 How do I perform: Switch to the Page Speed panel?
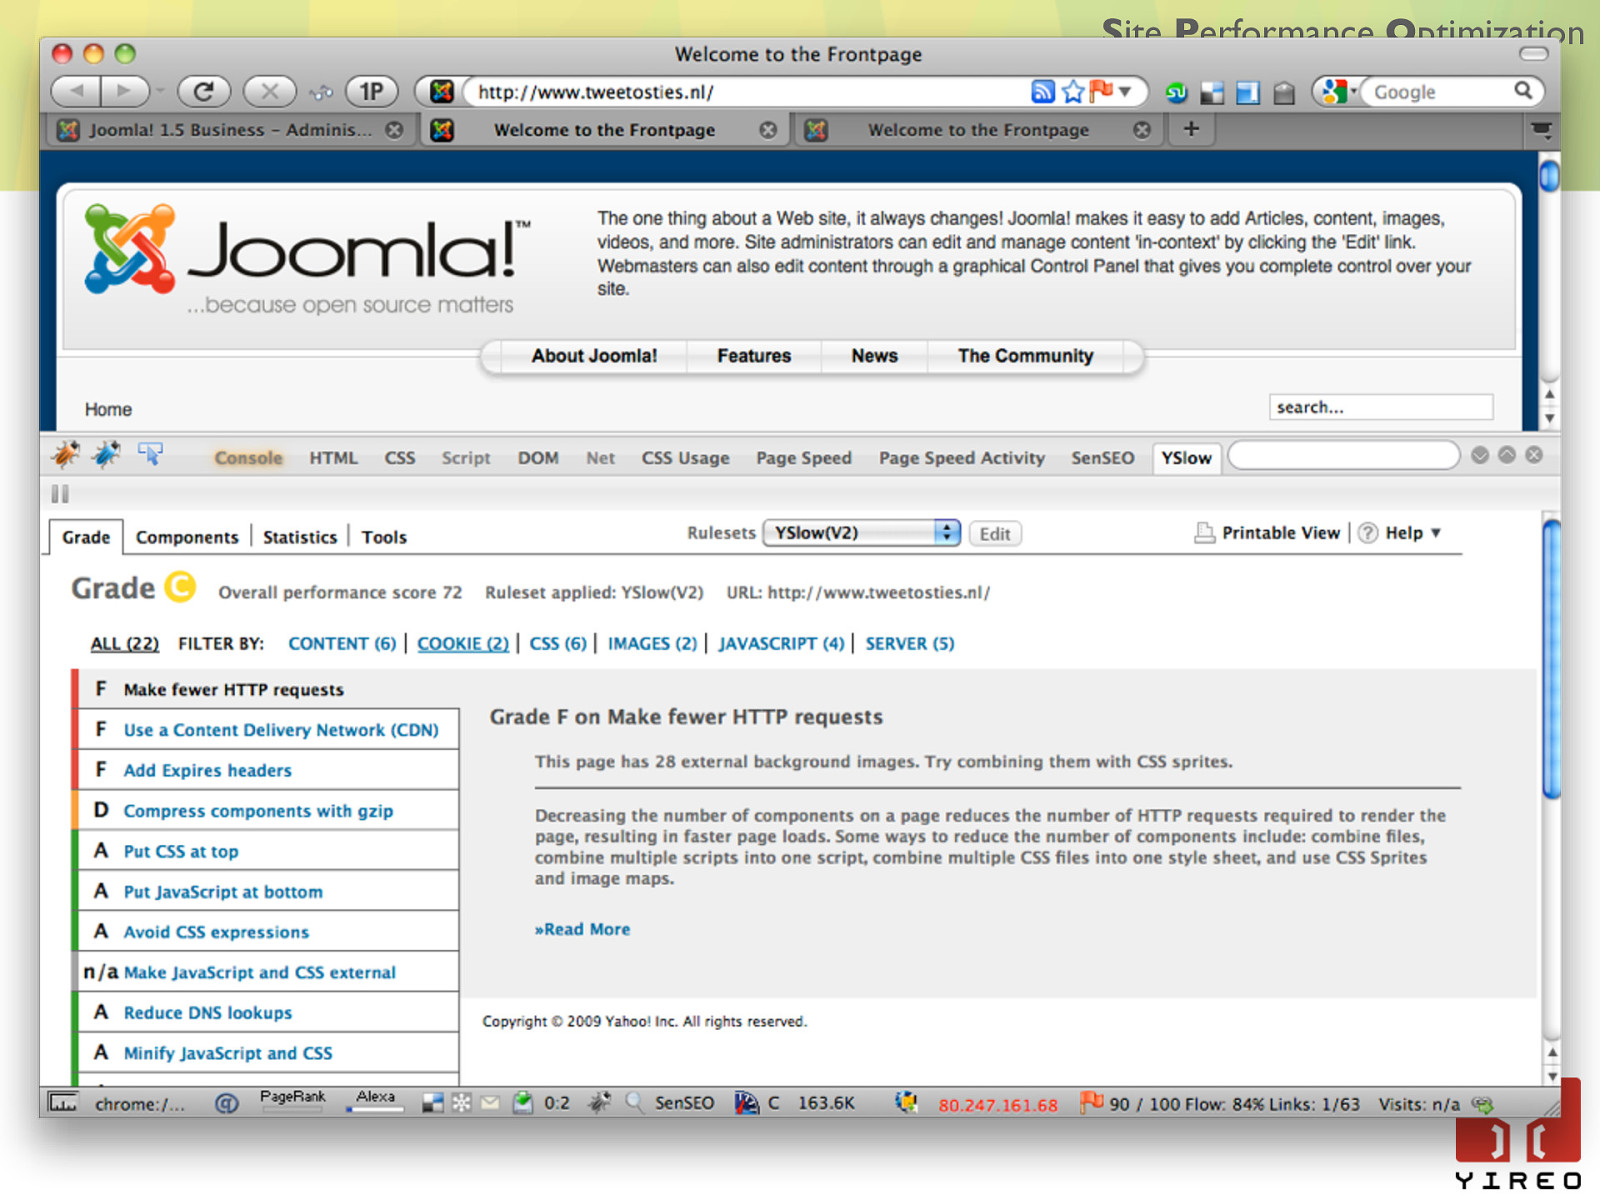pyautogui.click(x=804, y=458)
